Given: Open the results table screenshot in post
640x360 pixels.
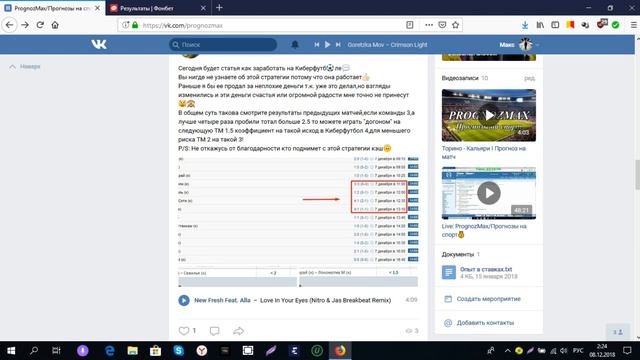Looking at the screenshot, I should (x=298, y=209).
